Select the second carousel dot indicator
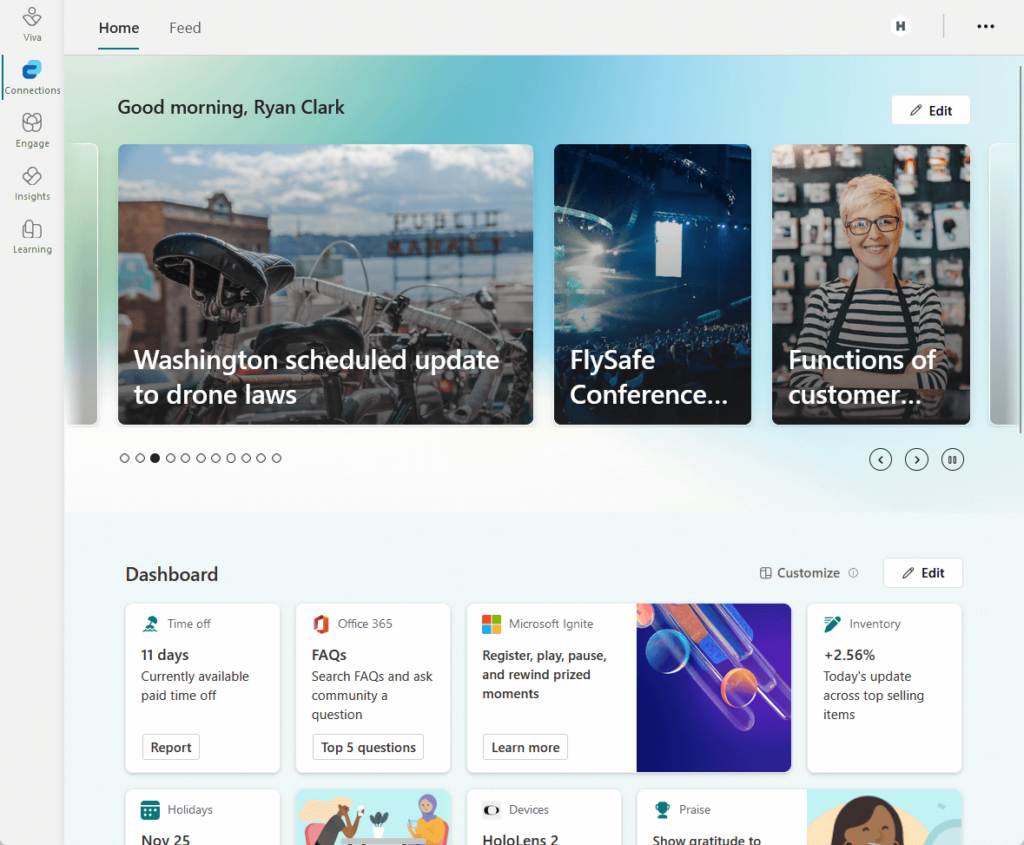Image resolution: width=1024 pixels, height=845 pixels. click(x=140, y=458)
